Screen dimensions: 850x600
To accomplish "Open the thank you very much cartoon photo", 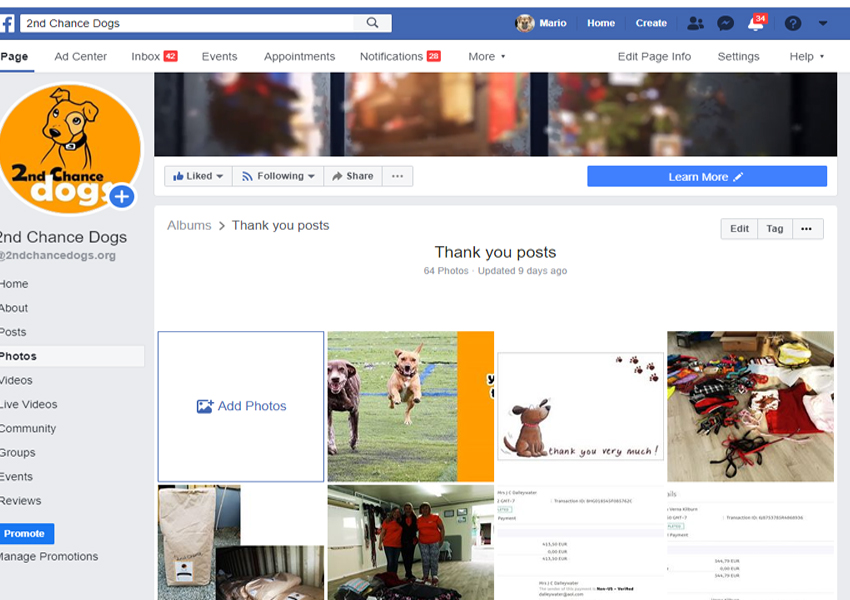I will pos(580,407).
